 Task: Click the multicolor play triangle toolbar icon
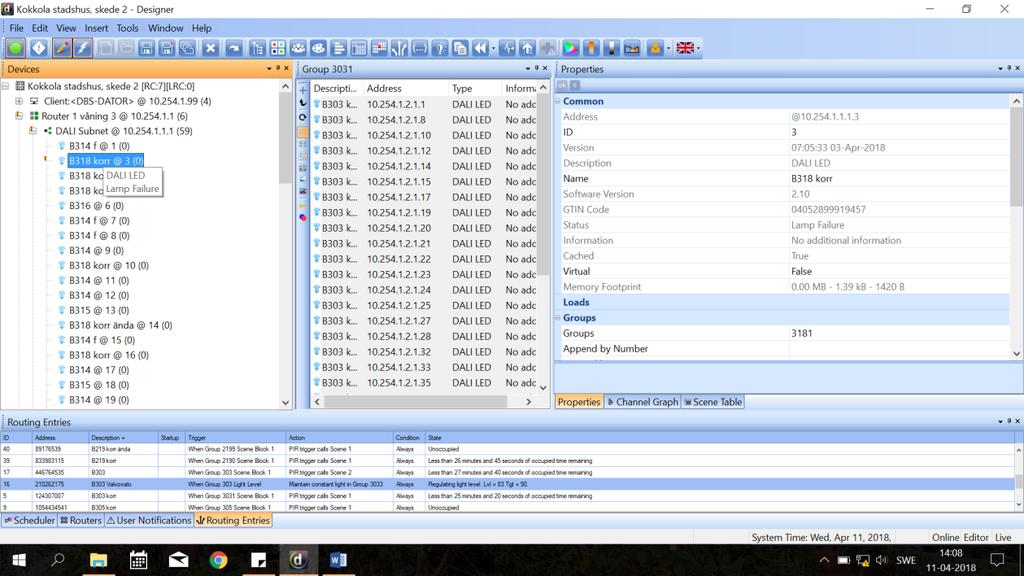click(x=570, y=48)
